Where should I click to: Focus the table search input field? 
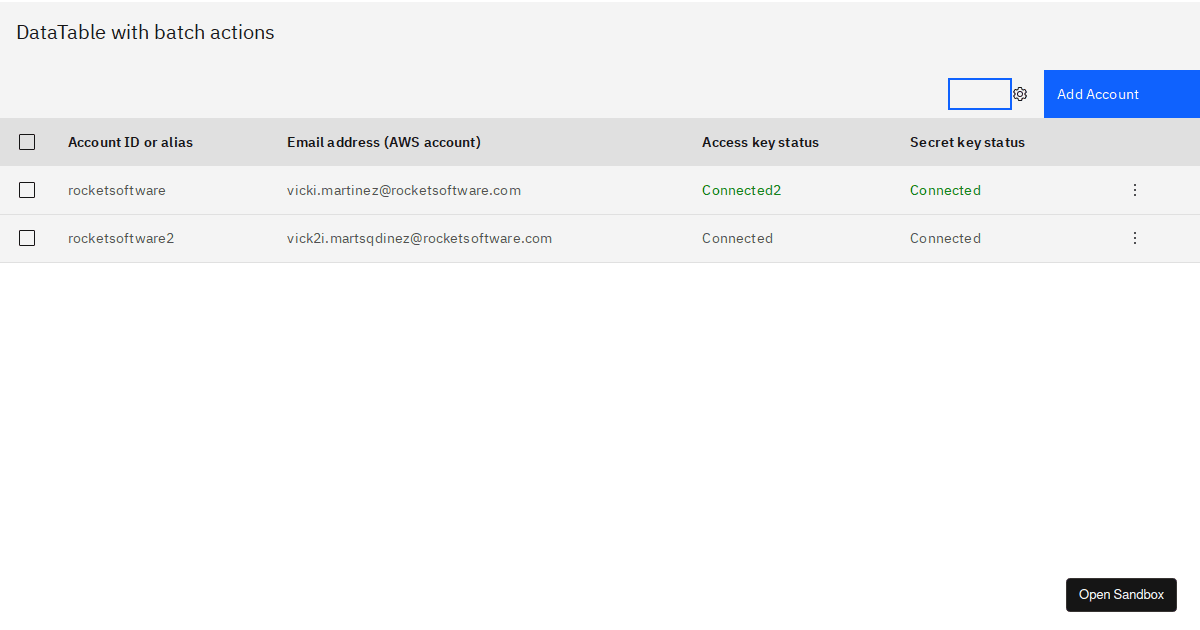pos(979,94)
